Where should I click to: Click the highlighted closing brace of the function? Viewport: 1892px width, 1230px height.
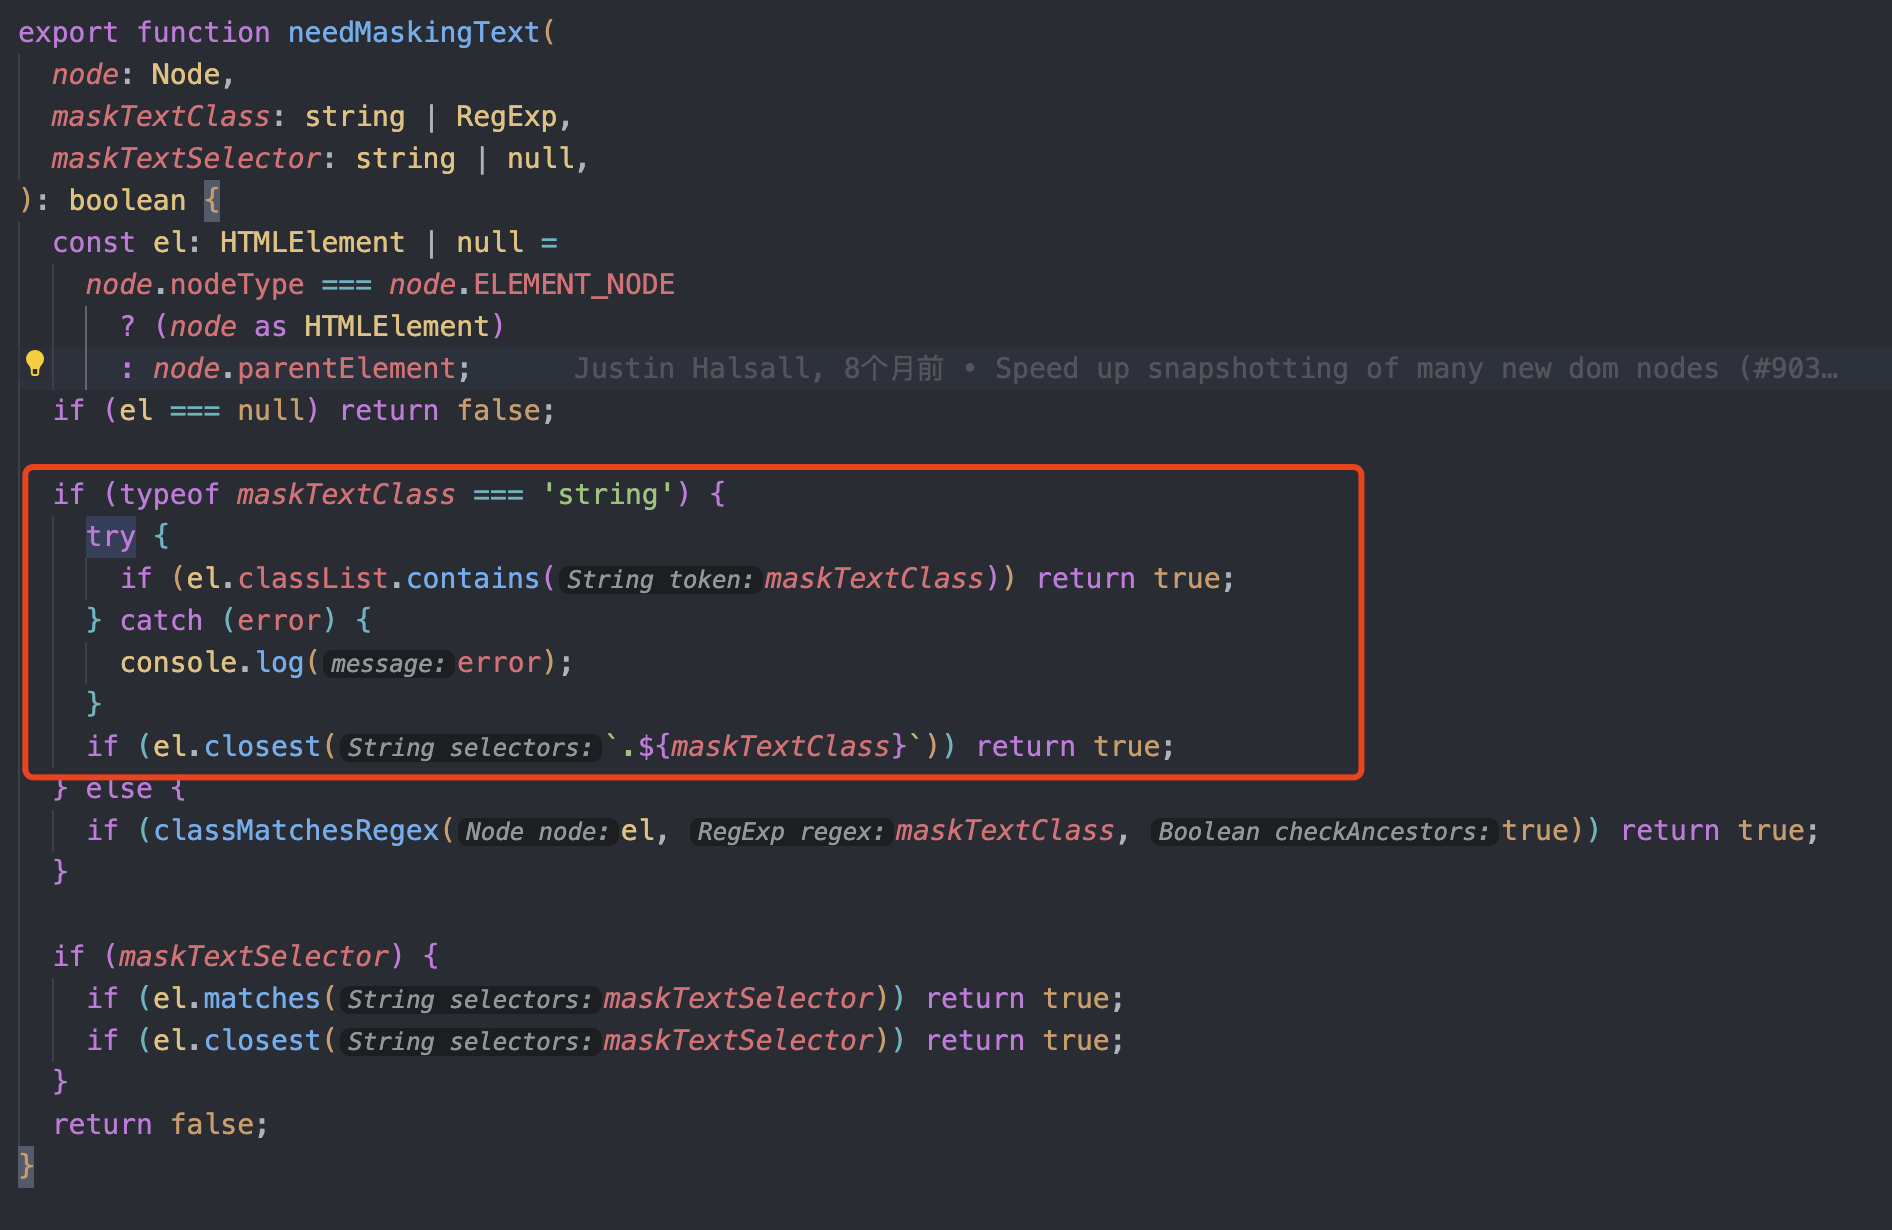click(x=26, y=1166)
